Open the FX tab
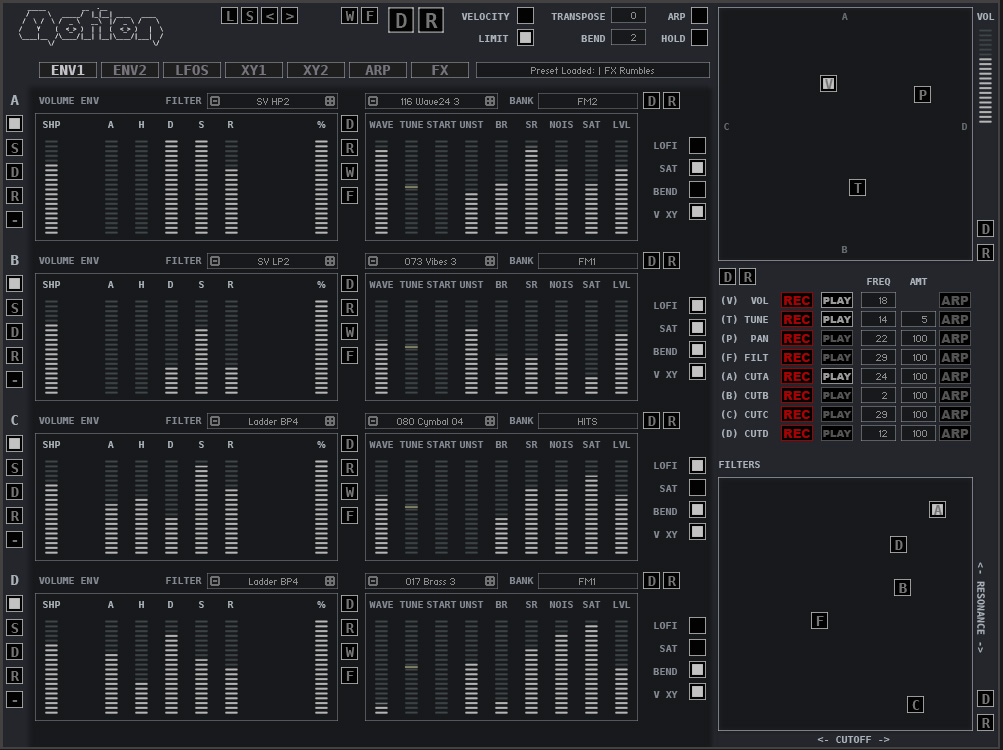 tap(441, 70)
